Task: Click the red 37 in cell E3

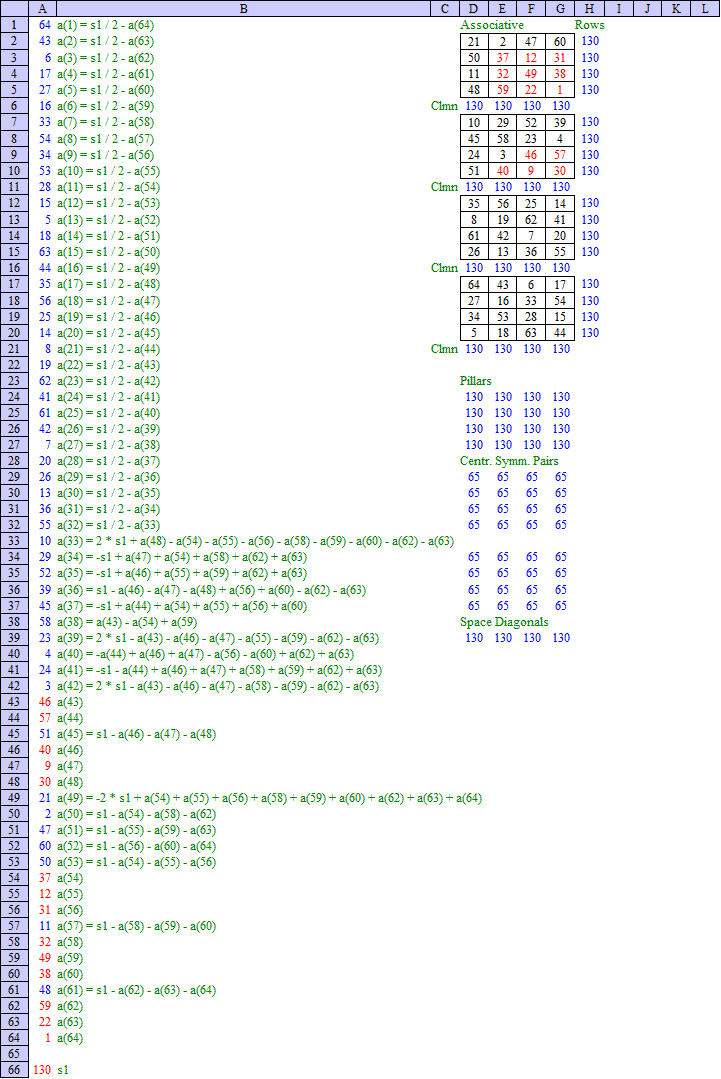Action: pos(503,58)
